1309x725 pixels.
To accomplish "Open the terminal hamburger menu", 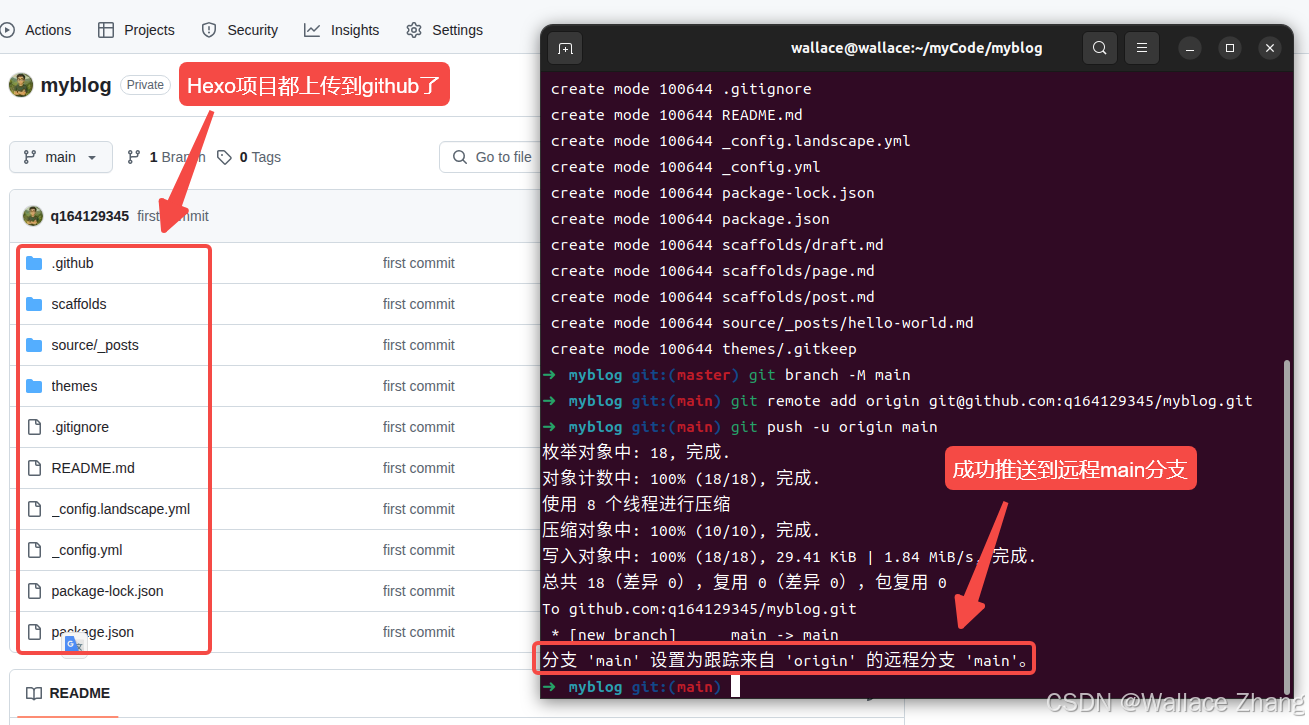I will (x=1142, y=48).
